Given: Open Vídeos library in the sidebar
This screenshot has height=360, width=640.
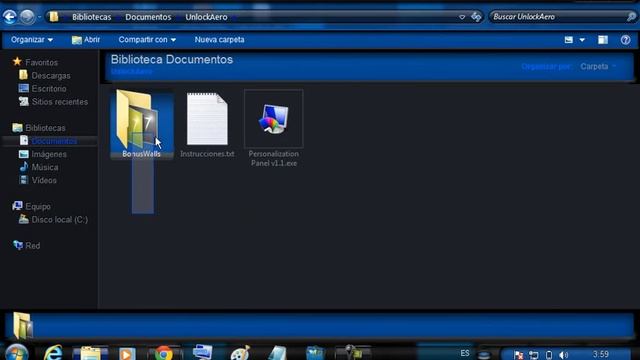Looking at the screenshot, I should pyautogui.click(x=38, y=180).
